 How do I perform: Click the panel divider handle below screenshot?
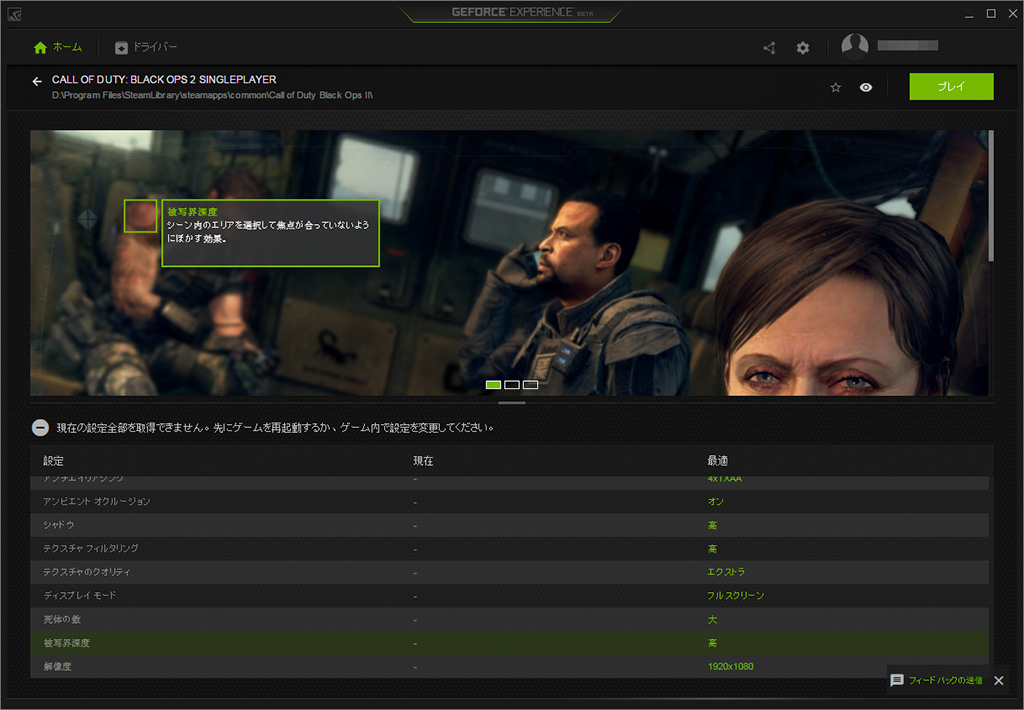(x=512, y=403)
